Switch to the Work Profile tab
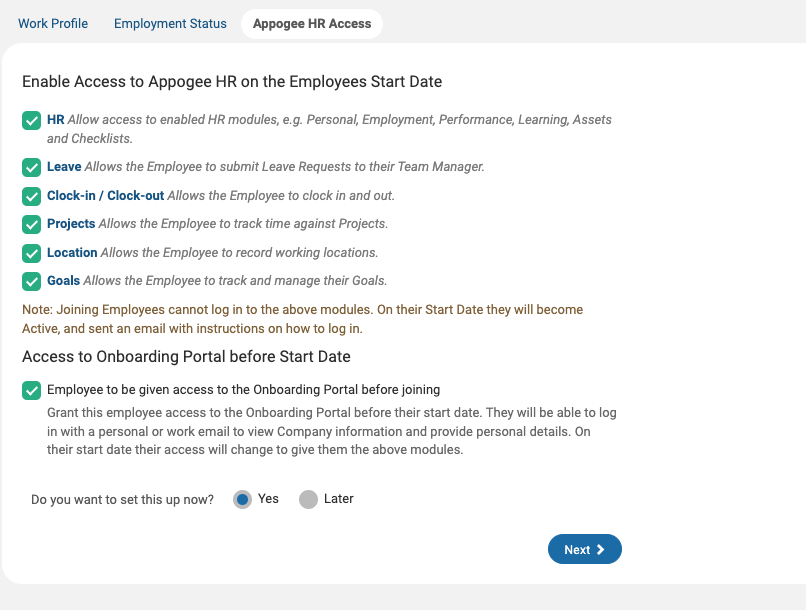Image resolution: width=806 pixels, height=610 pixels. [53, 23]
